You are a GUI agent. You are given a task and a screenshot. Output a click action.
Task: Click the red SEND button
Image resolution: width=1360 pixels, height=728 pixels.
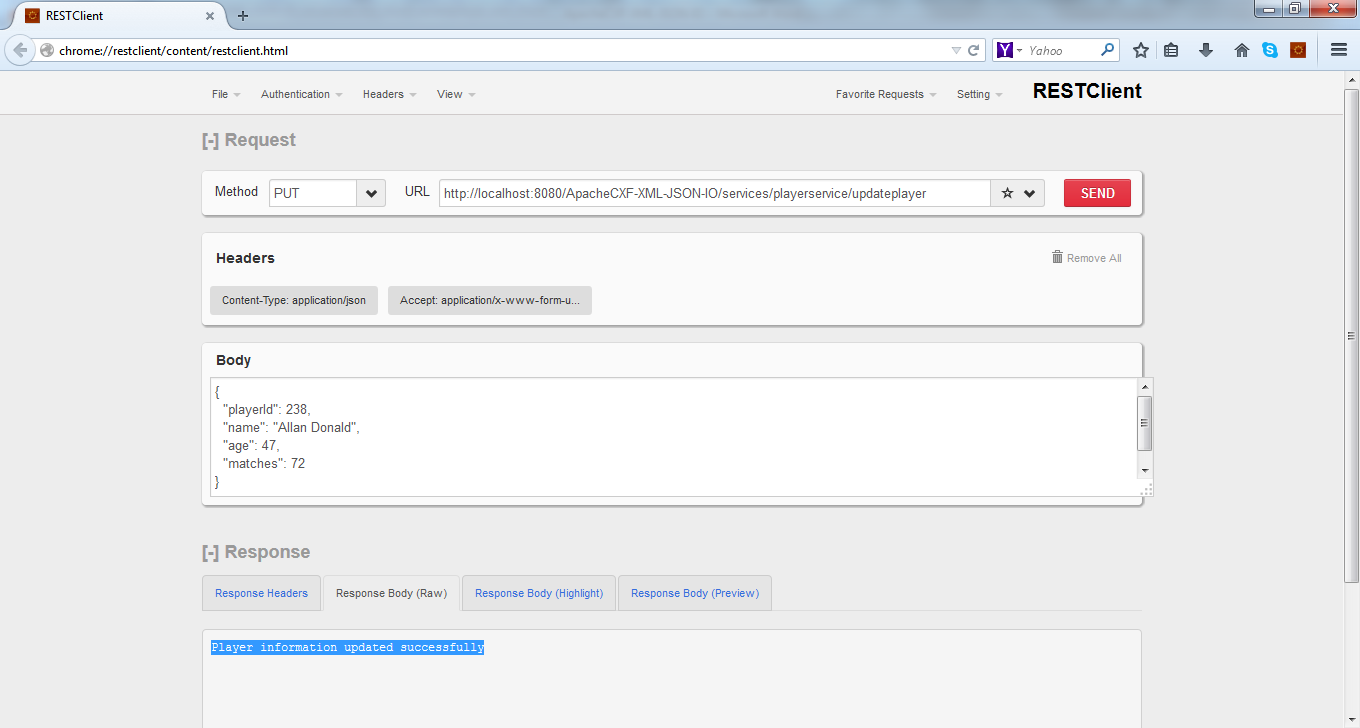coord(1097,193)
